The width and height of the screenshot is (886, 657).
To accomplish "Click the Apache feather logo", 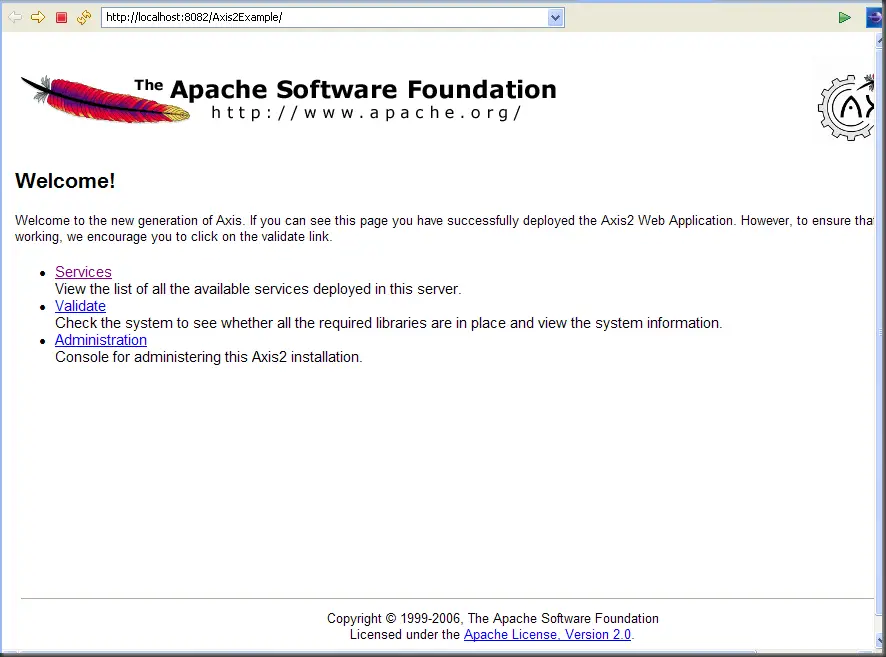I will tap(105, 99).
